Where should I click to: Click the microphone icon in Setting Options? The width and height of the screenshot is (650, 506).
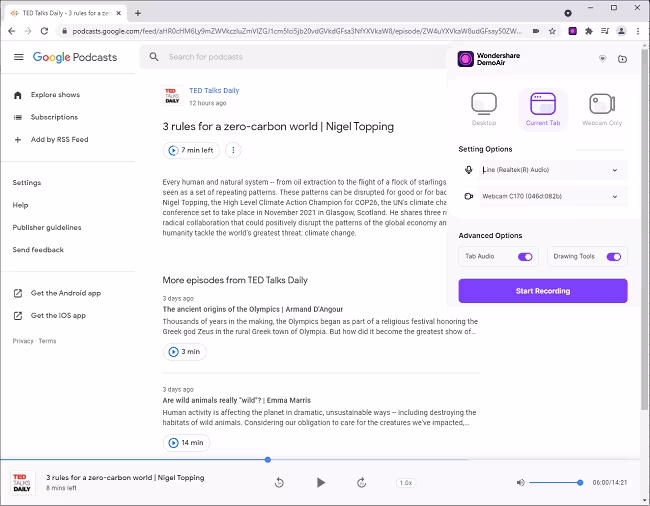(x=469, y=170)
